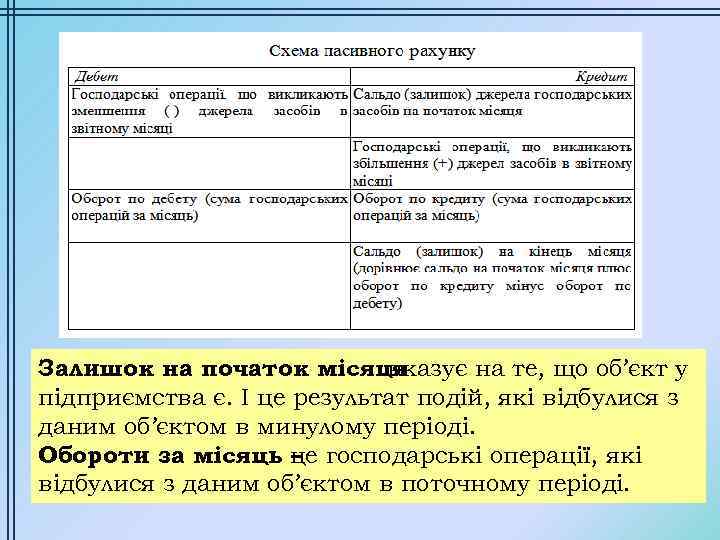
Task: Click cell 'Сальдо (залишок) джерела господарських засобів'
Action: tap(492, 111)
